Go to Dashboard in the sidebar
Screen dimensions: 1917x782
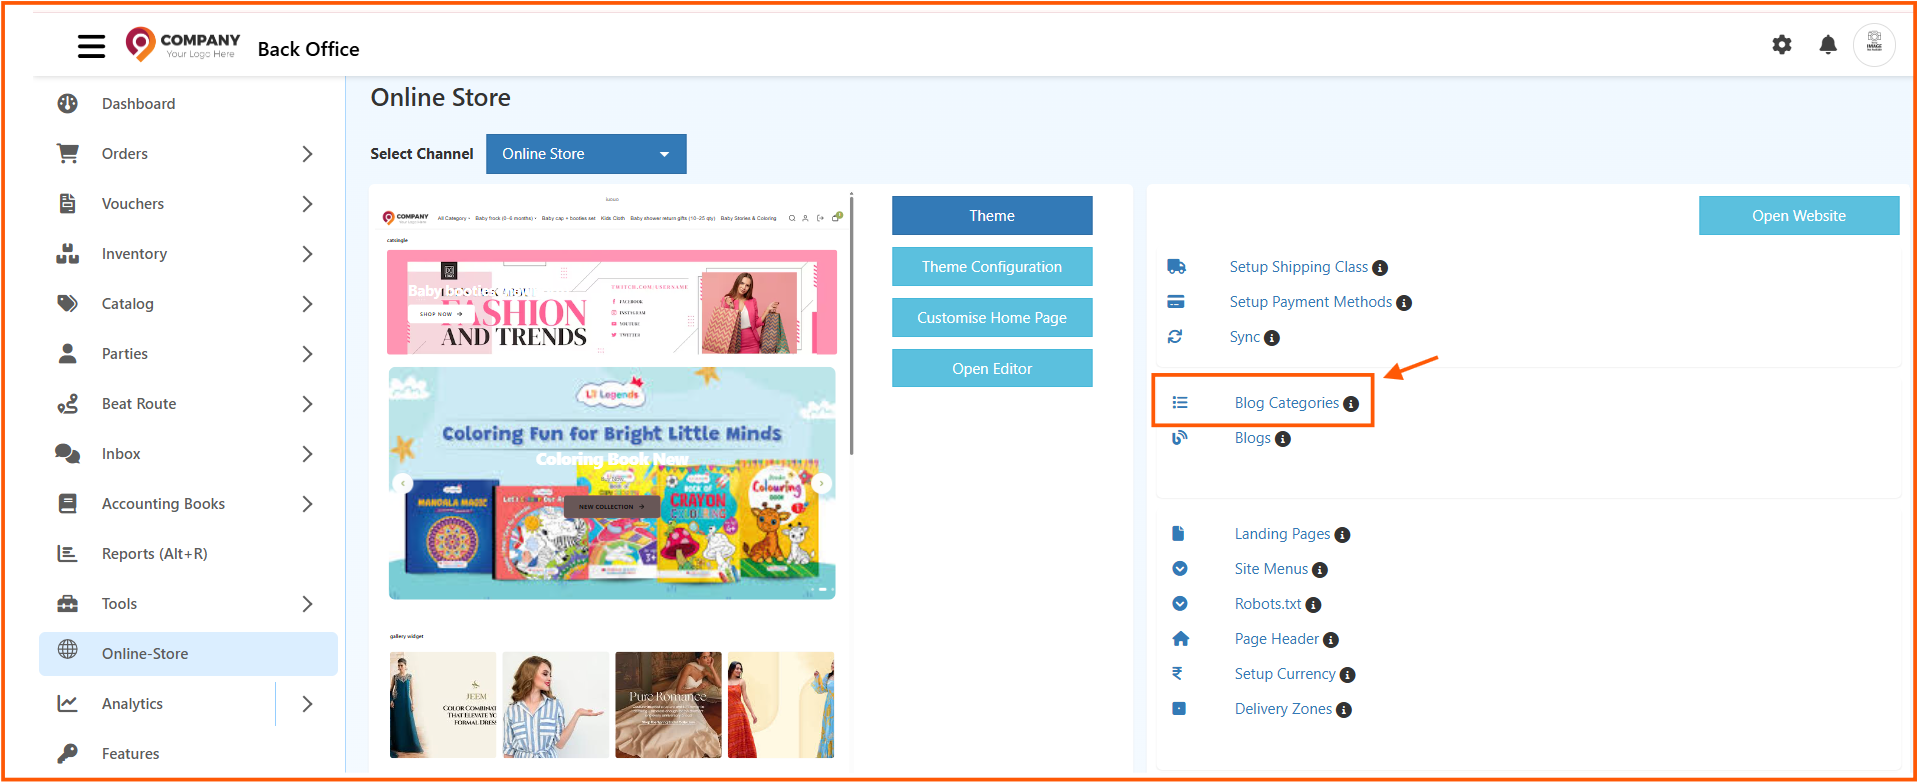pyautogui.click(x=138, y=104)
